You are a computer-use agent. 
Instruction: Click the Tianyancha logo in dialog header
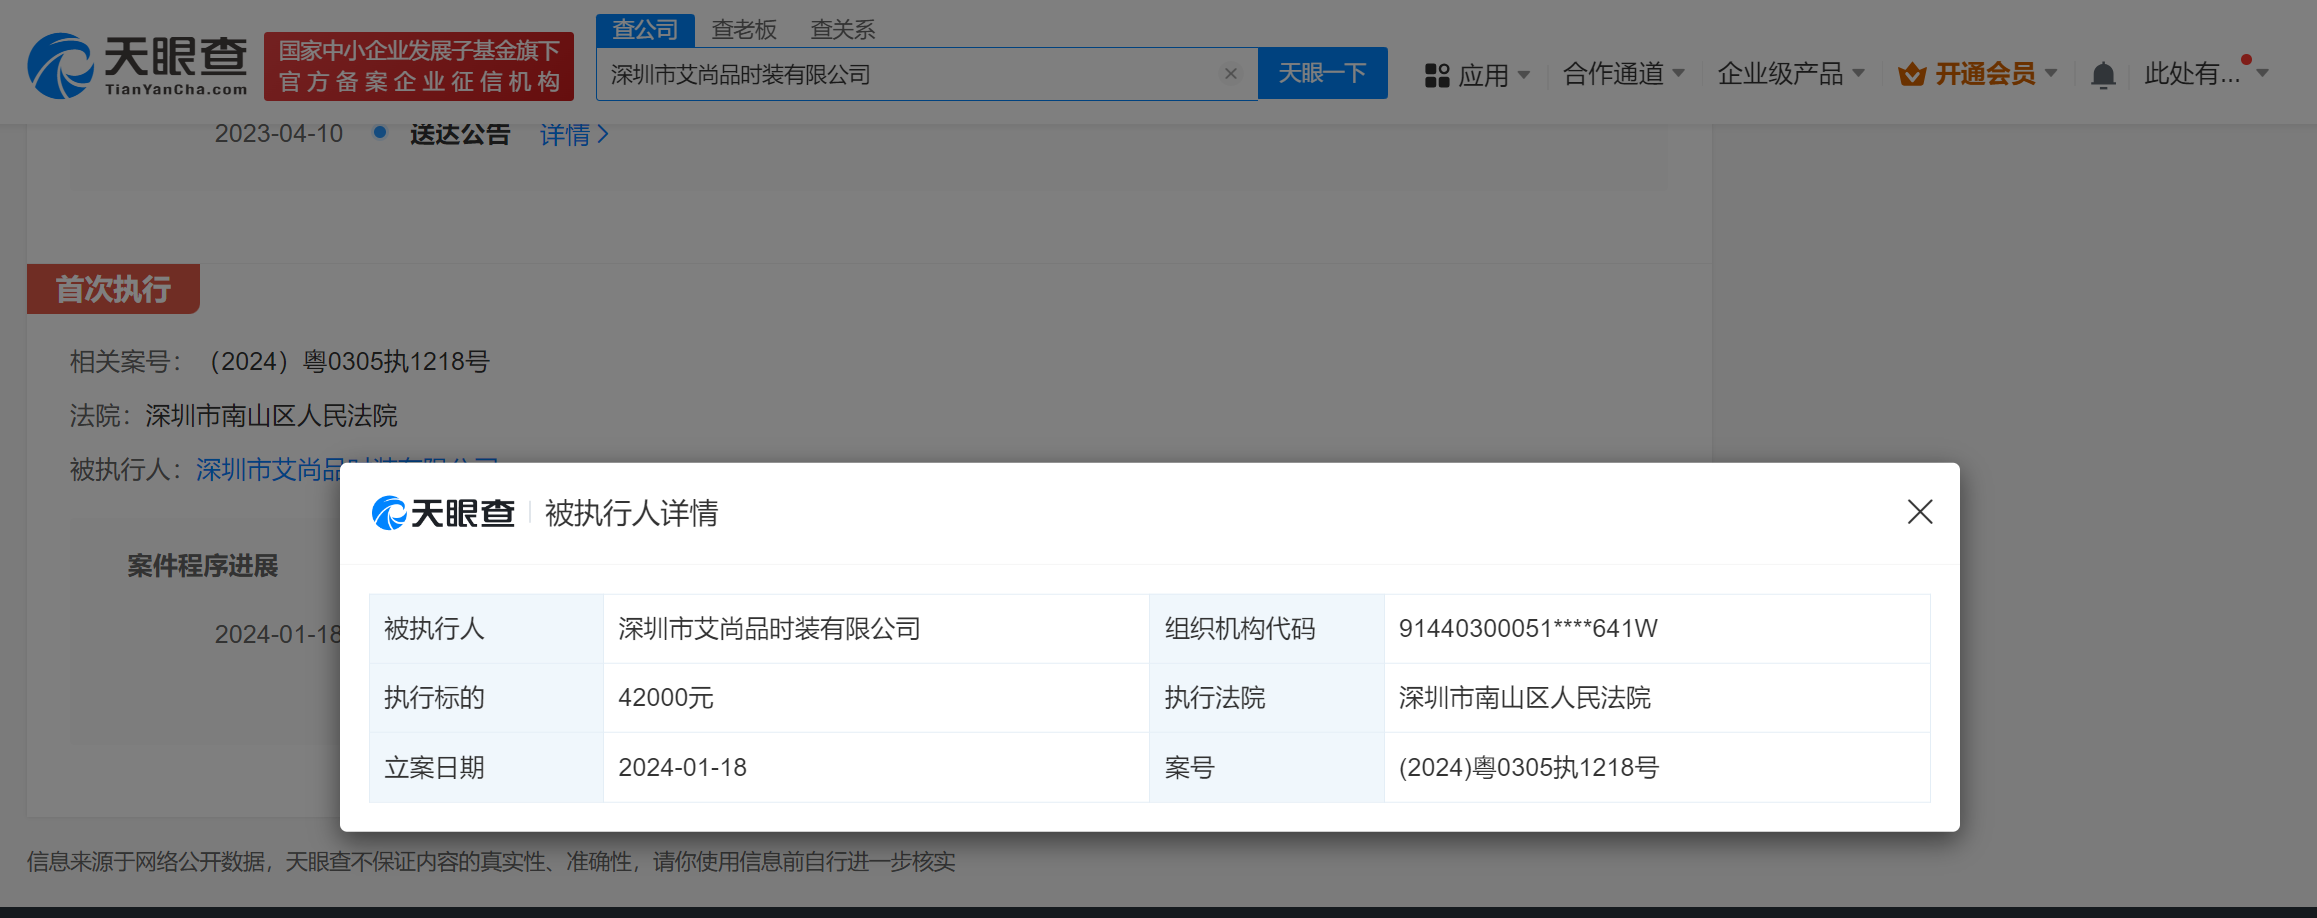click(x=443, y=513)
